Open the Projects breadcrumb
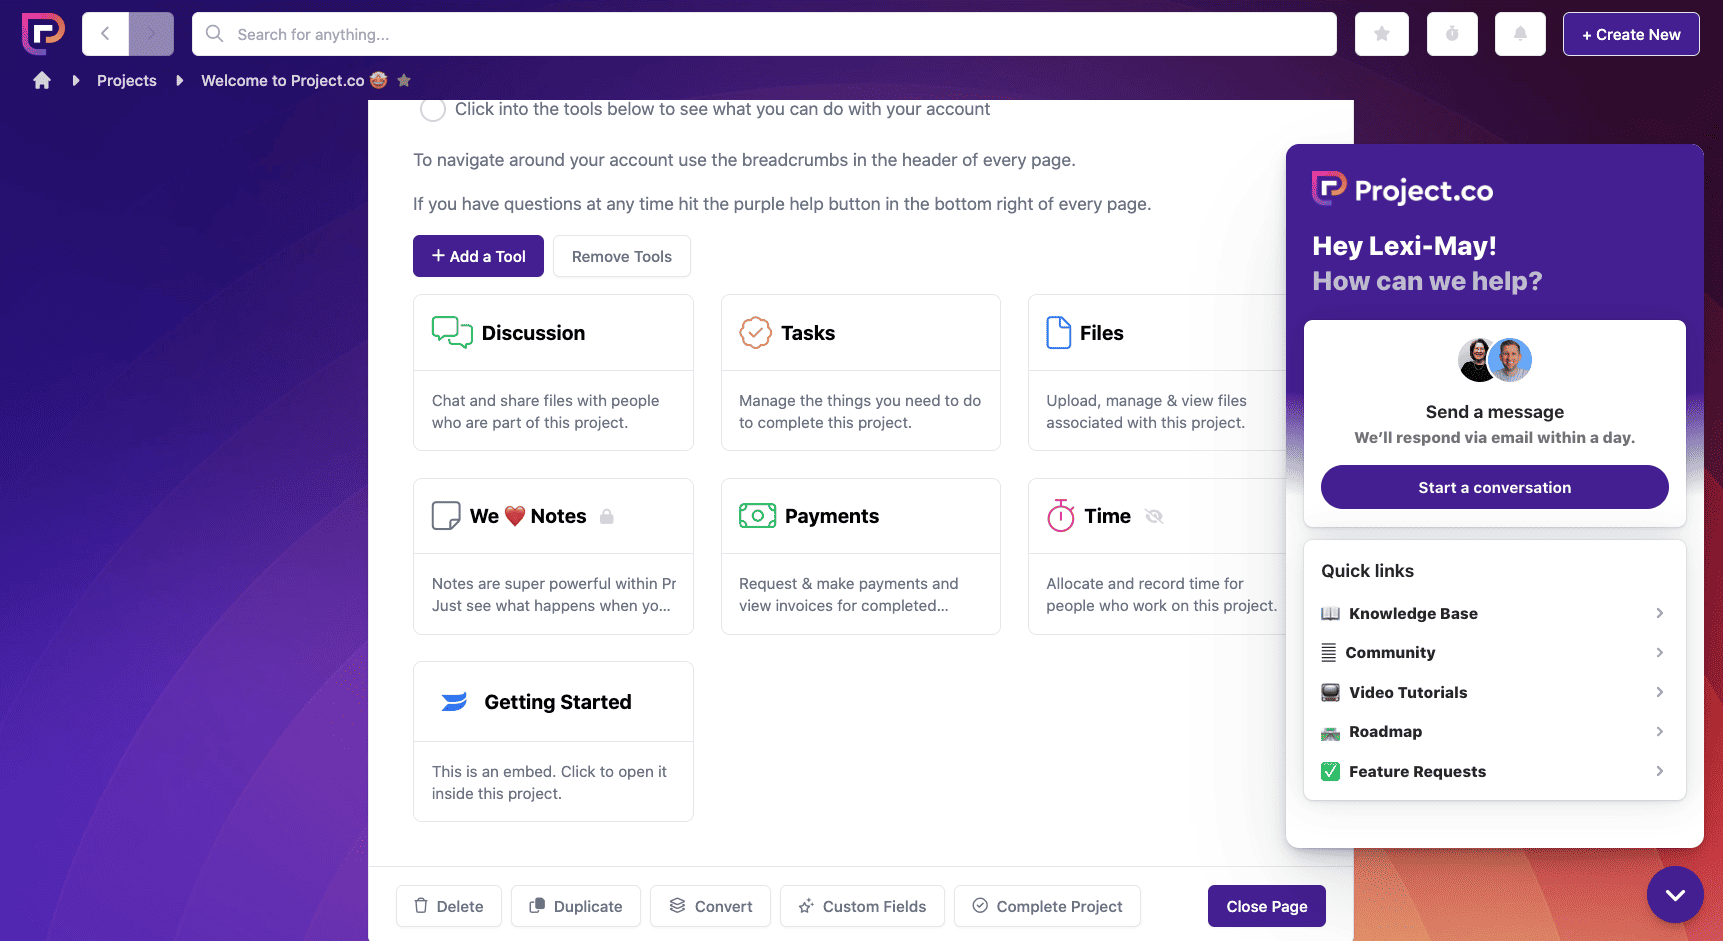The height and width of the screenshot is (941, 1723). (x=127, y=81)
